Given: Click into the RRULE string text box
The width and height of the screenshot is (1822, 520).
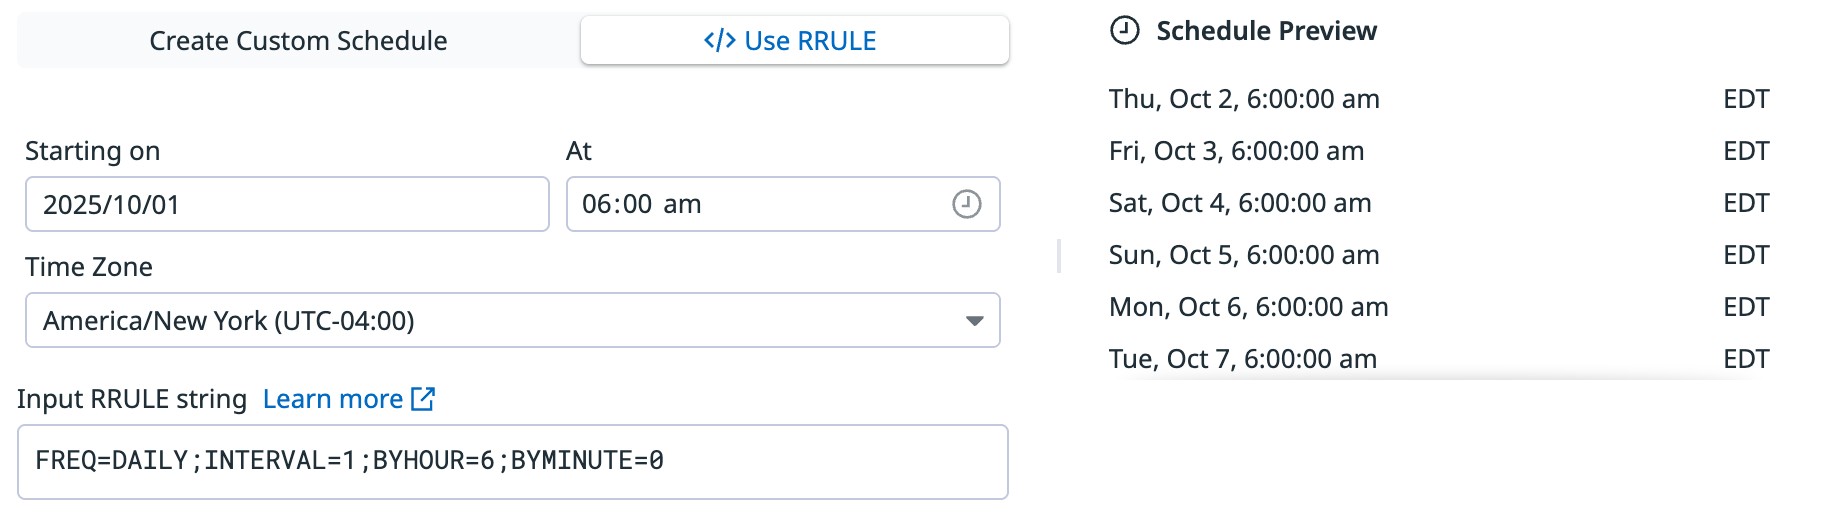Looking at the screenshot, I should click(x=512, y=462).
